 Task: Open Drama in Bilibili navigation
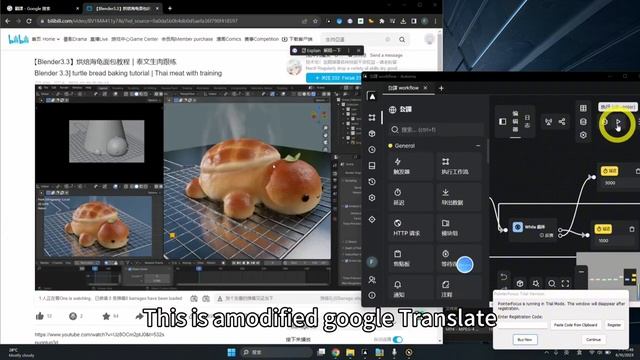point(76,39)
